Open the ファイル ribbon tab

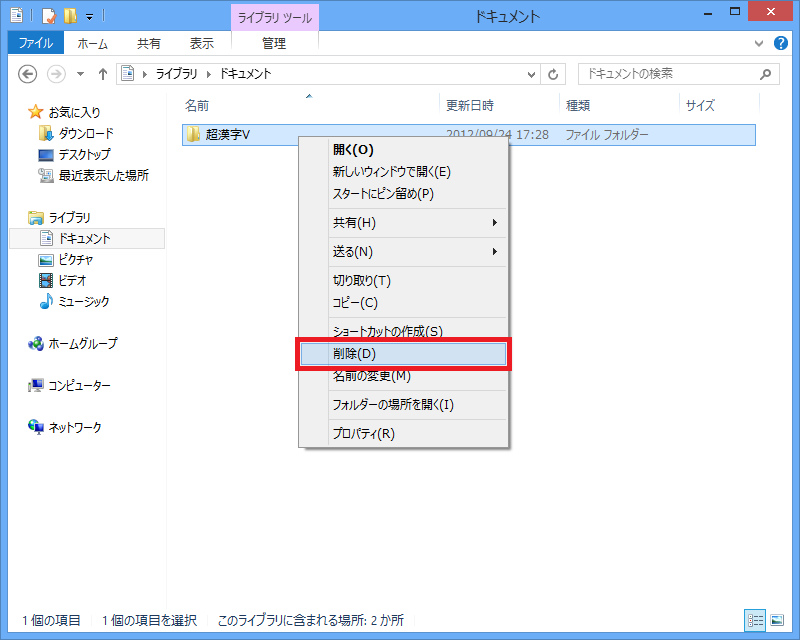35,43
